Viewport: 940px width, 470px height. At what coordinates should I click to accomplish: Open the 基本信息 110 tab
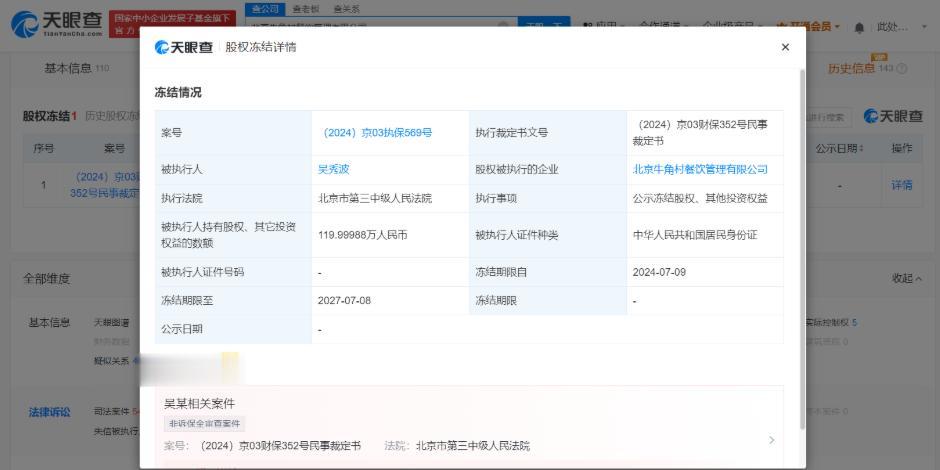pyautogui.click(x=77, y=68)
